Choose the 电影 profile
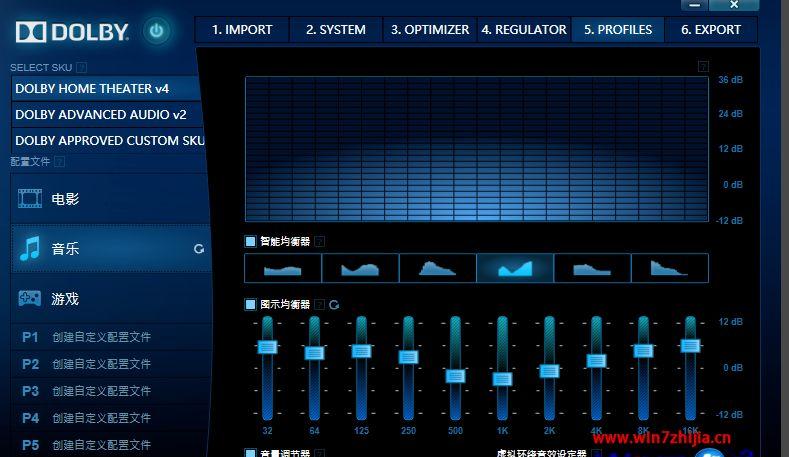 pyautogui.click(x=109, y=198)
